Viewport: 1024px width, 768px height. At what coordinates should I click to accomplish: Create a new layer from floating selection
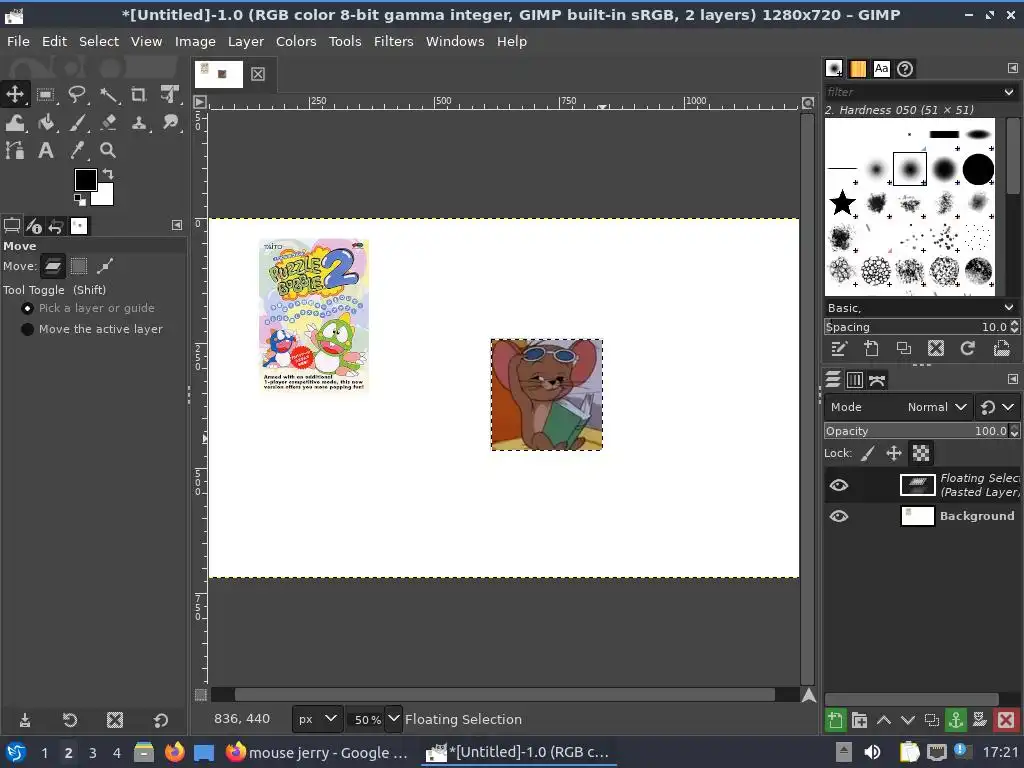[x=835, y=720]
